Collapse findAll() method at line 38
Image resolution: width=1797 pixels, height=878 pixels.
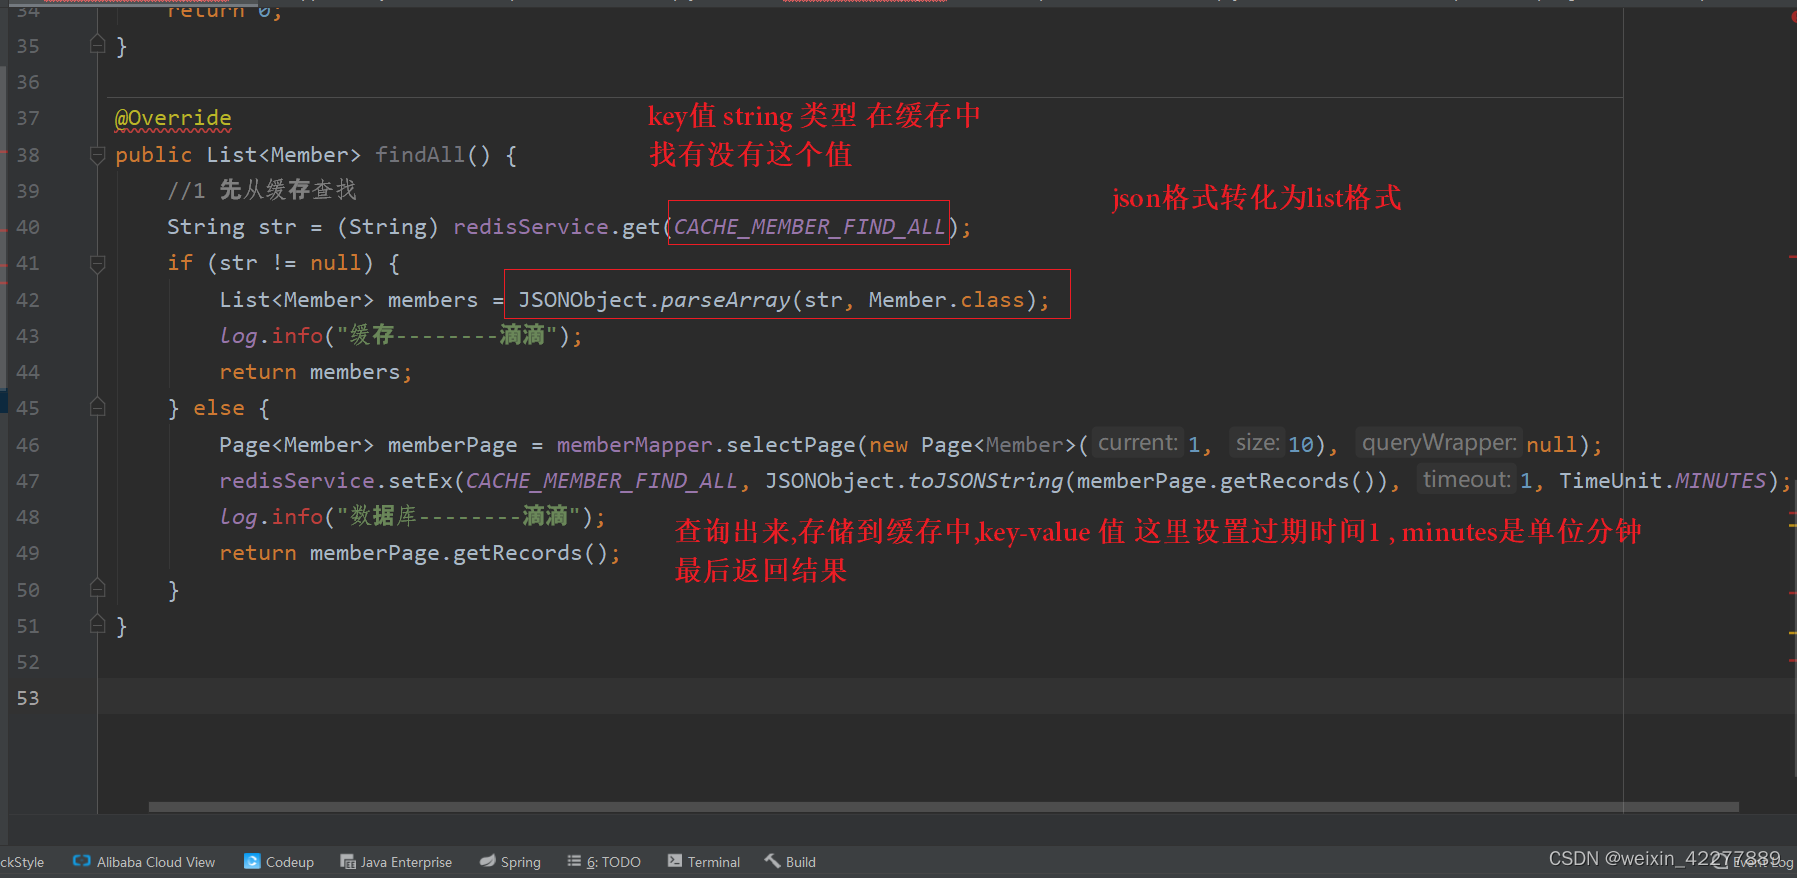coord(97,155)
